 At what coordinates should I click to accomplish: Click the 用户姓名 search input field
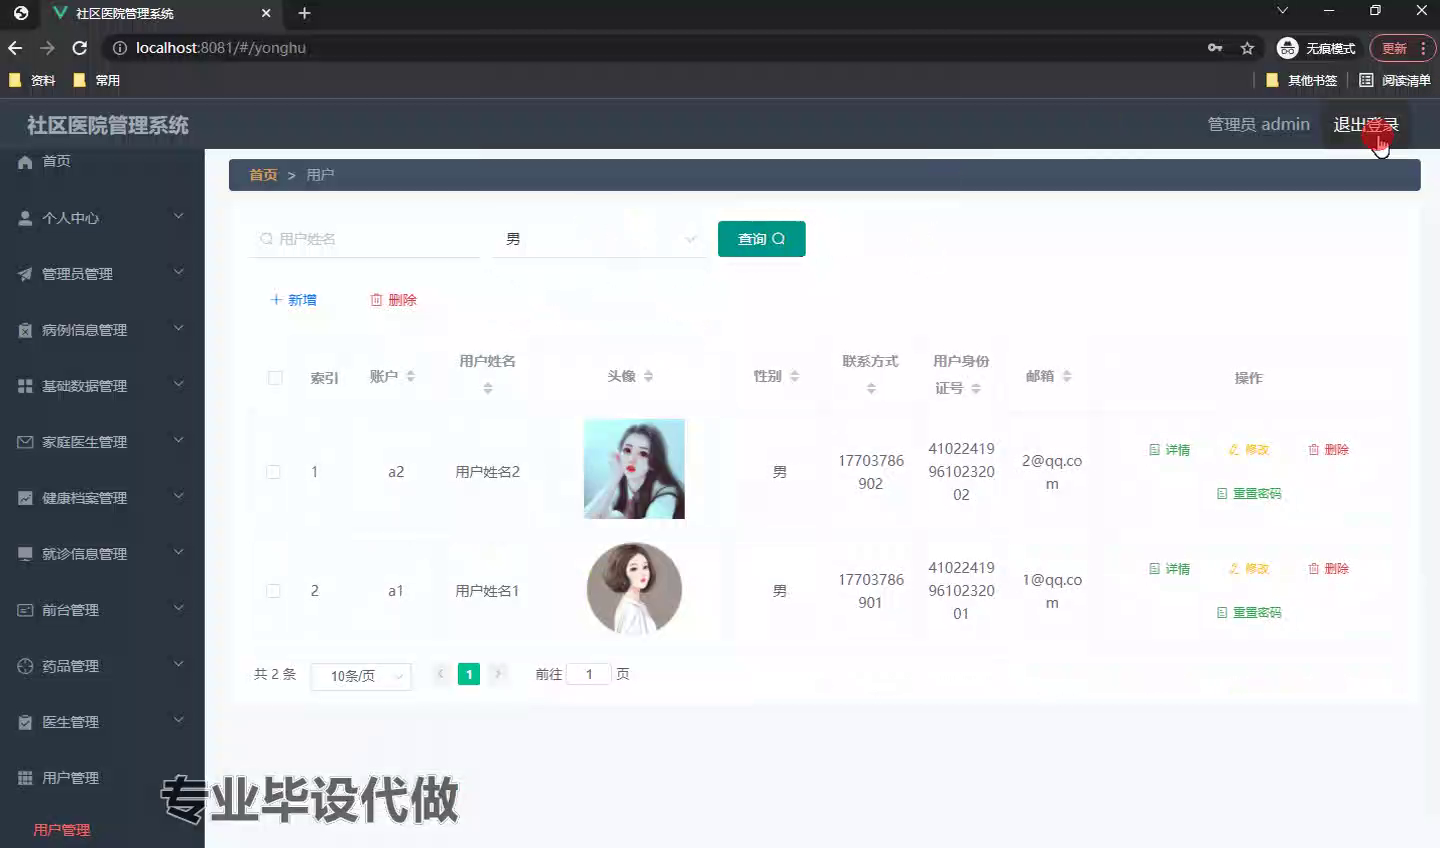[365, 239]
